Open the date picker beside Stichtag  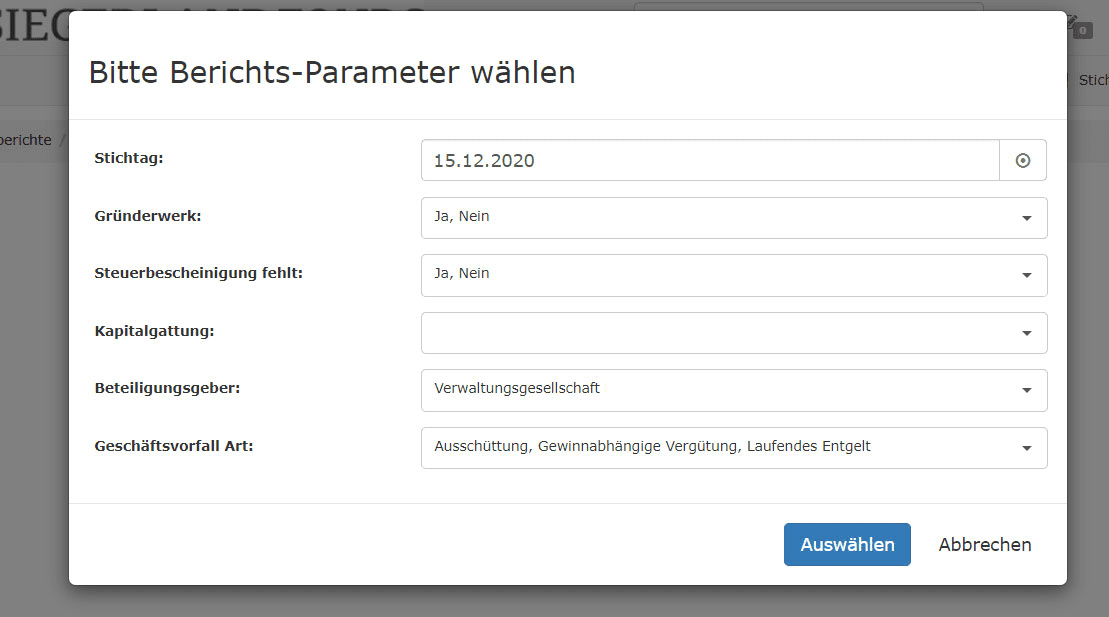click(x=1022, y=160)
